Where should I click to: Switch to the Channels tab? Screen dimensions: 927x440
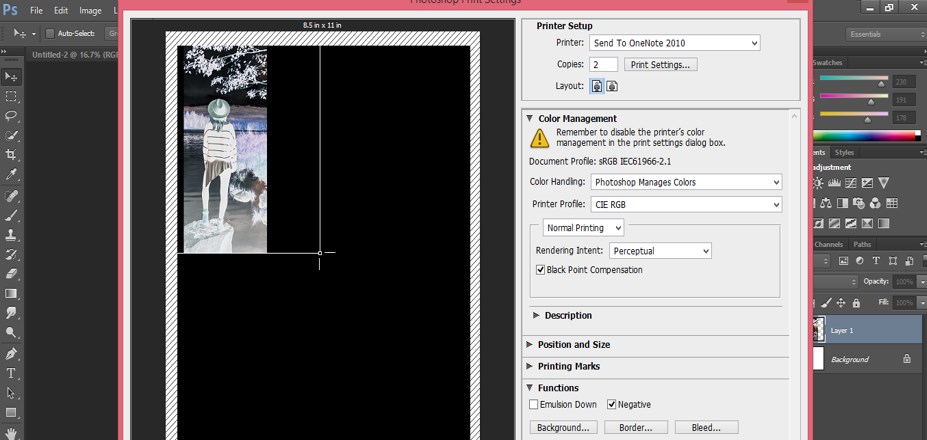(x=828, y=244)
